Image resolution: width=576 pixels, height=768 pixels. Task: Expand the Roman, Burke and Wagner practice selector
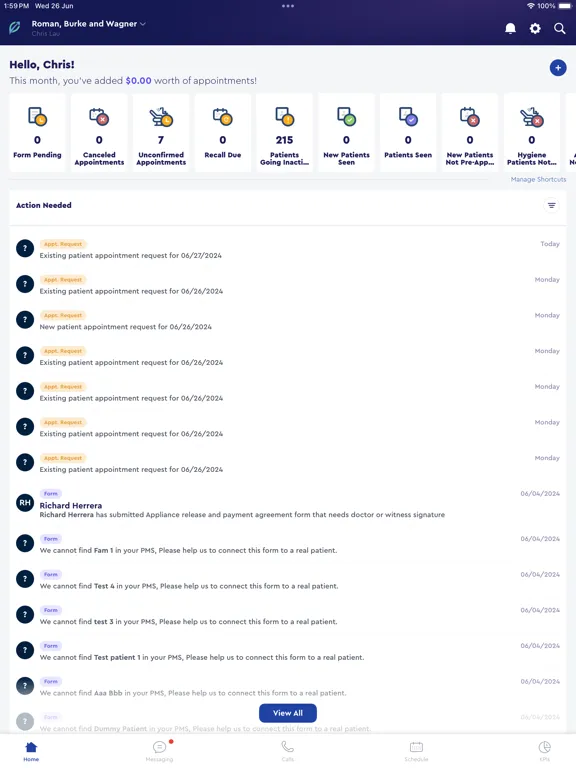(89, 24)
